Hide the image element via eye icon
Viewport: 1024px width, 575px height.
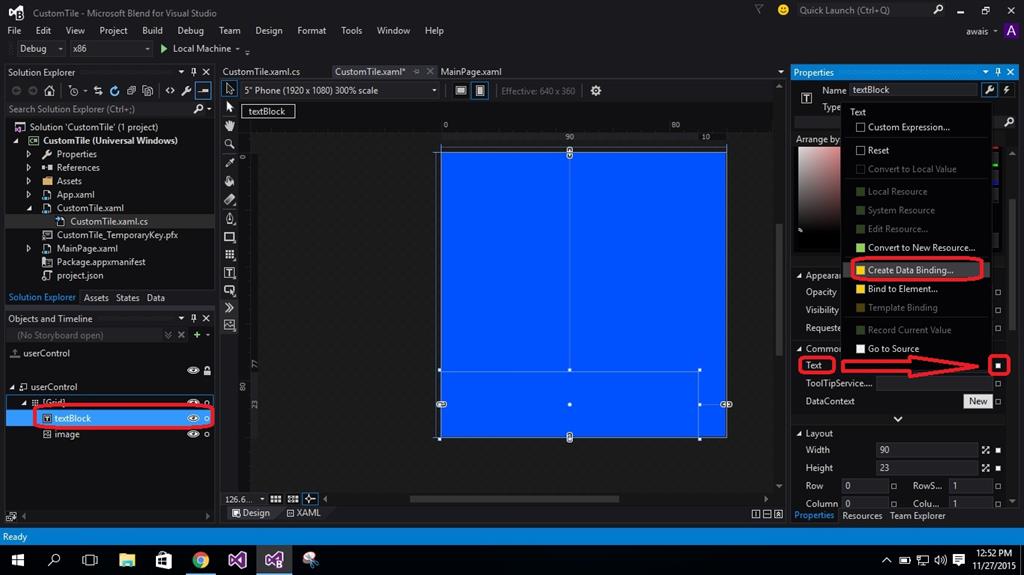tap(193, 435)
